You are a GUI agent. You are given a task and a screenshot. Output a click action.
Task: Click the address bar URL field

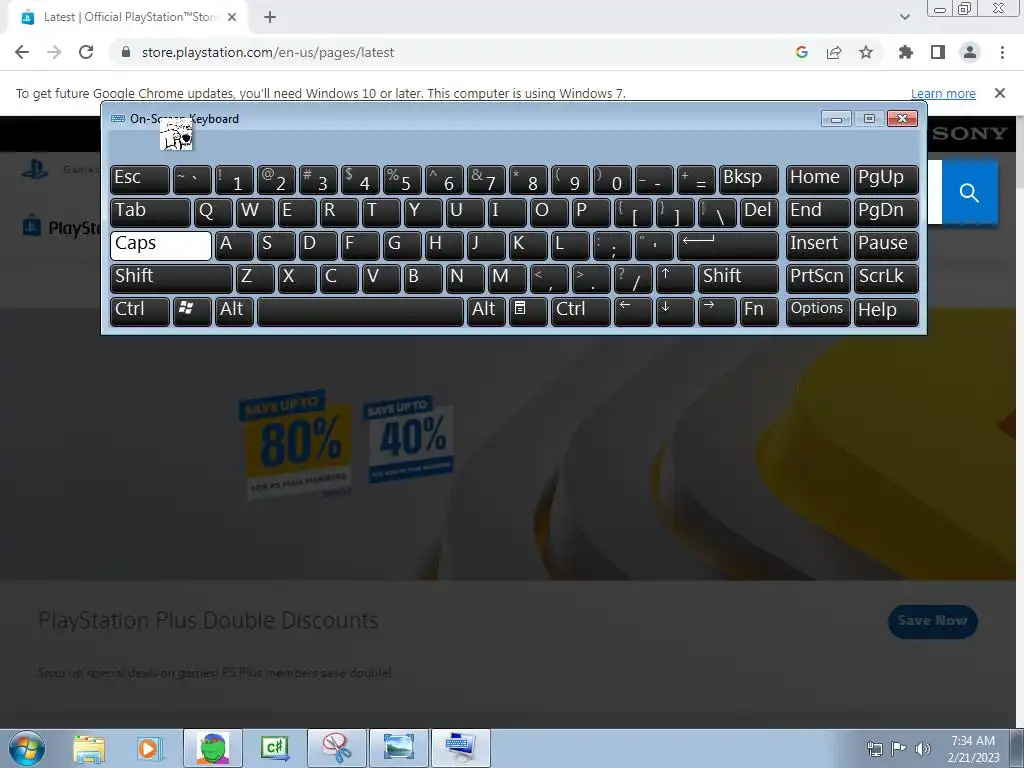point(451,52)
